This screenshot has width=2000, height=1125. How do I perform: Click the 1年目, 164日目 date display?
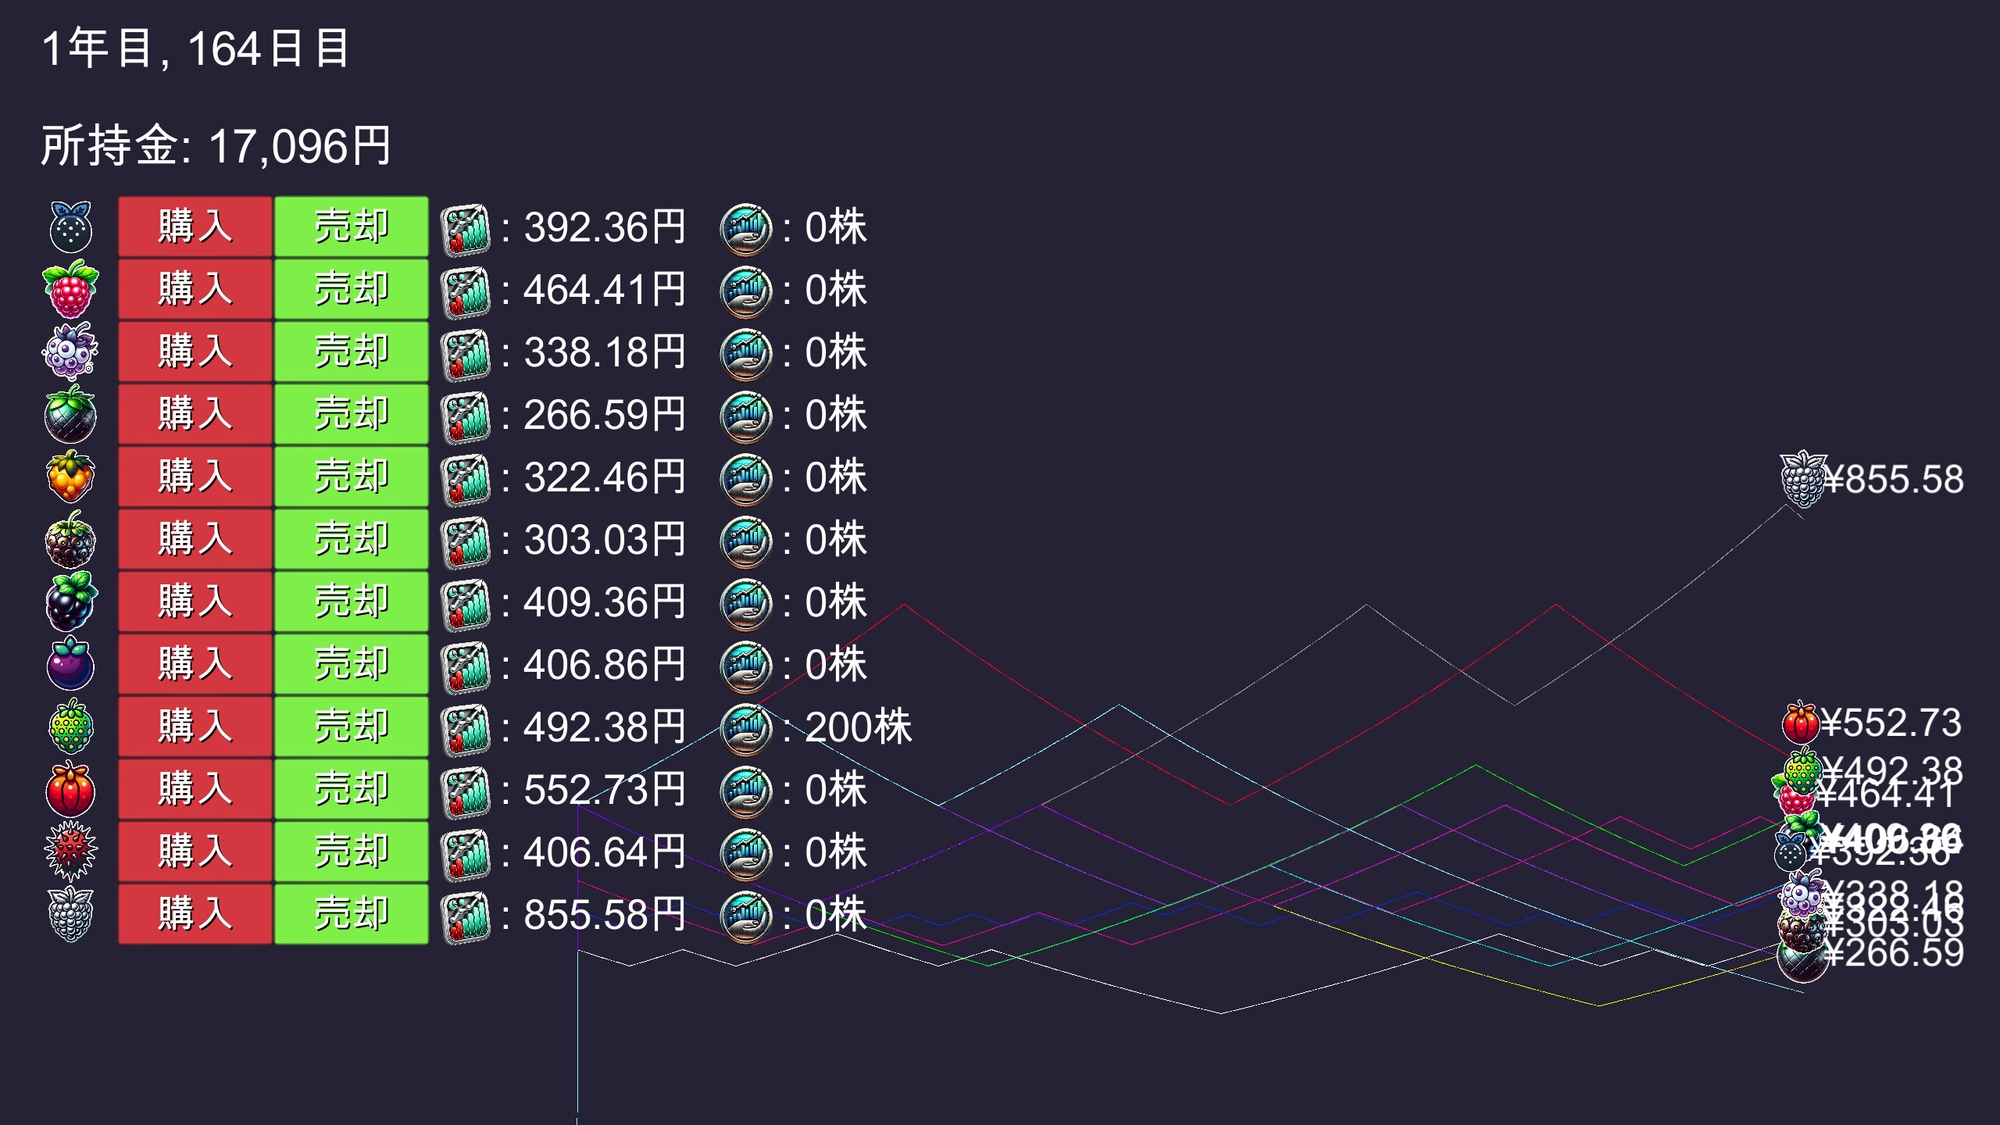[x=196, y=49]
